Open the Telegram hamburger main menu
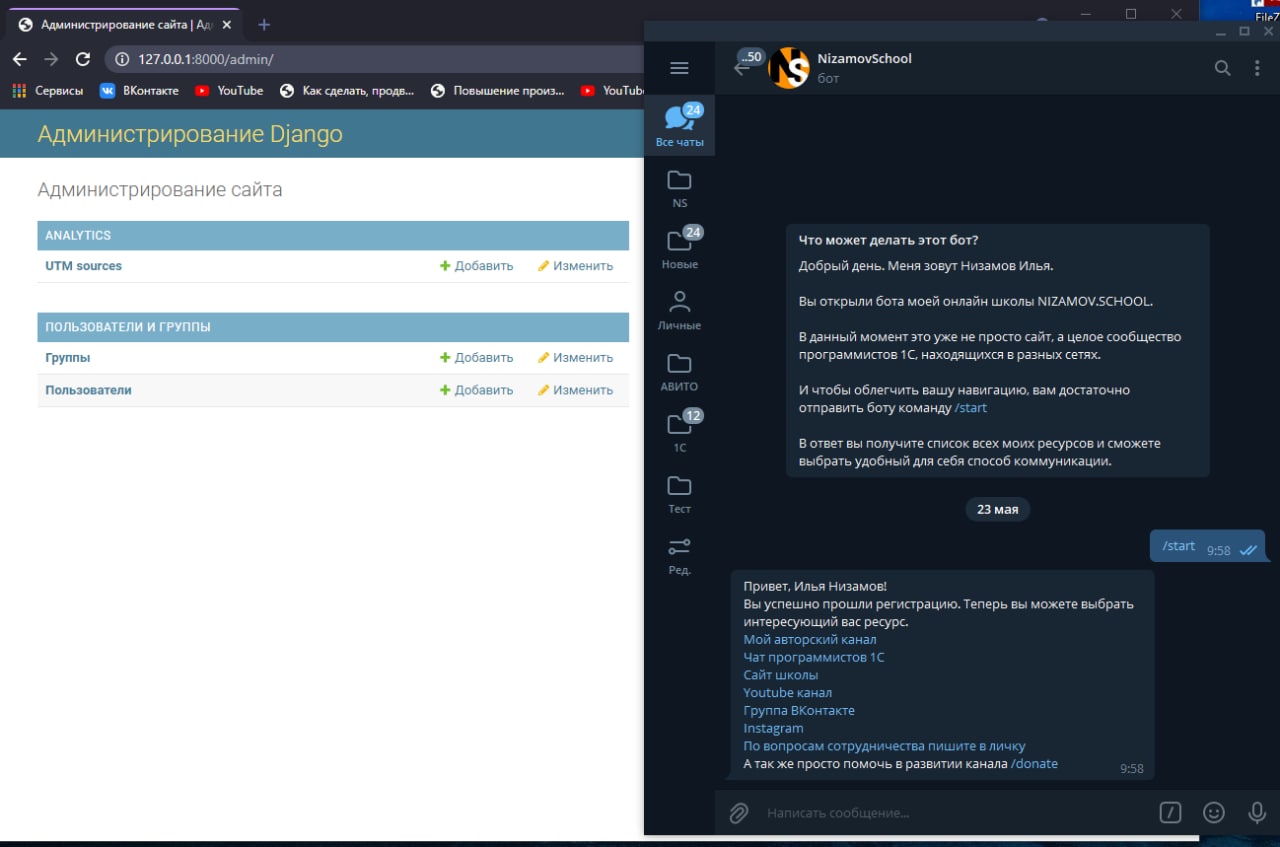1280x847 pixels. pyautogui.click(x=679, y=68)
